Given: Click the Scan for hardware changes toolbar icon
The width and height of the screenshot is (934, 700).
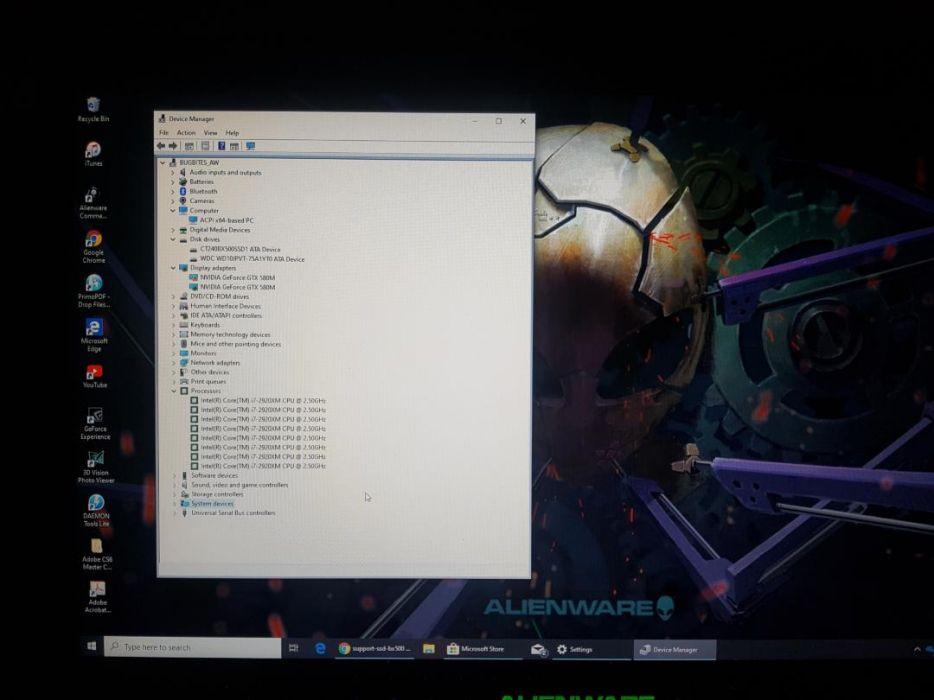Looking at the screenshot, I should pos(251,148).
